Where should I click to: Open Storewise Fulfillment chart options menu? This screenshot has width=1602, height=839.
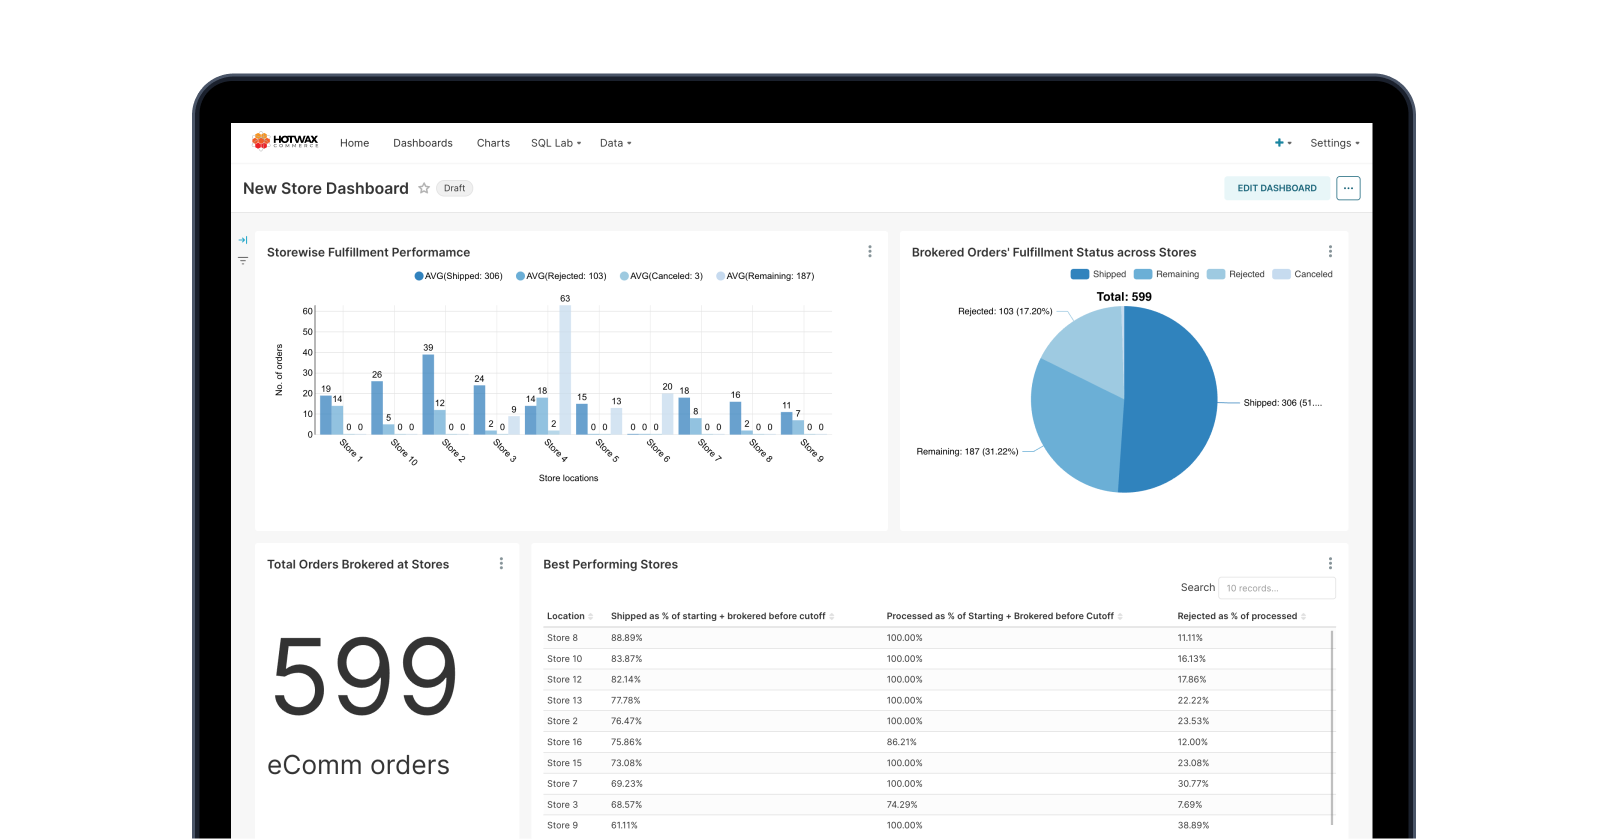[869, 252]
